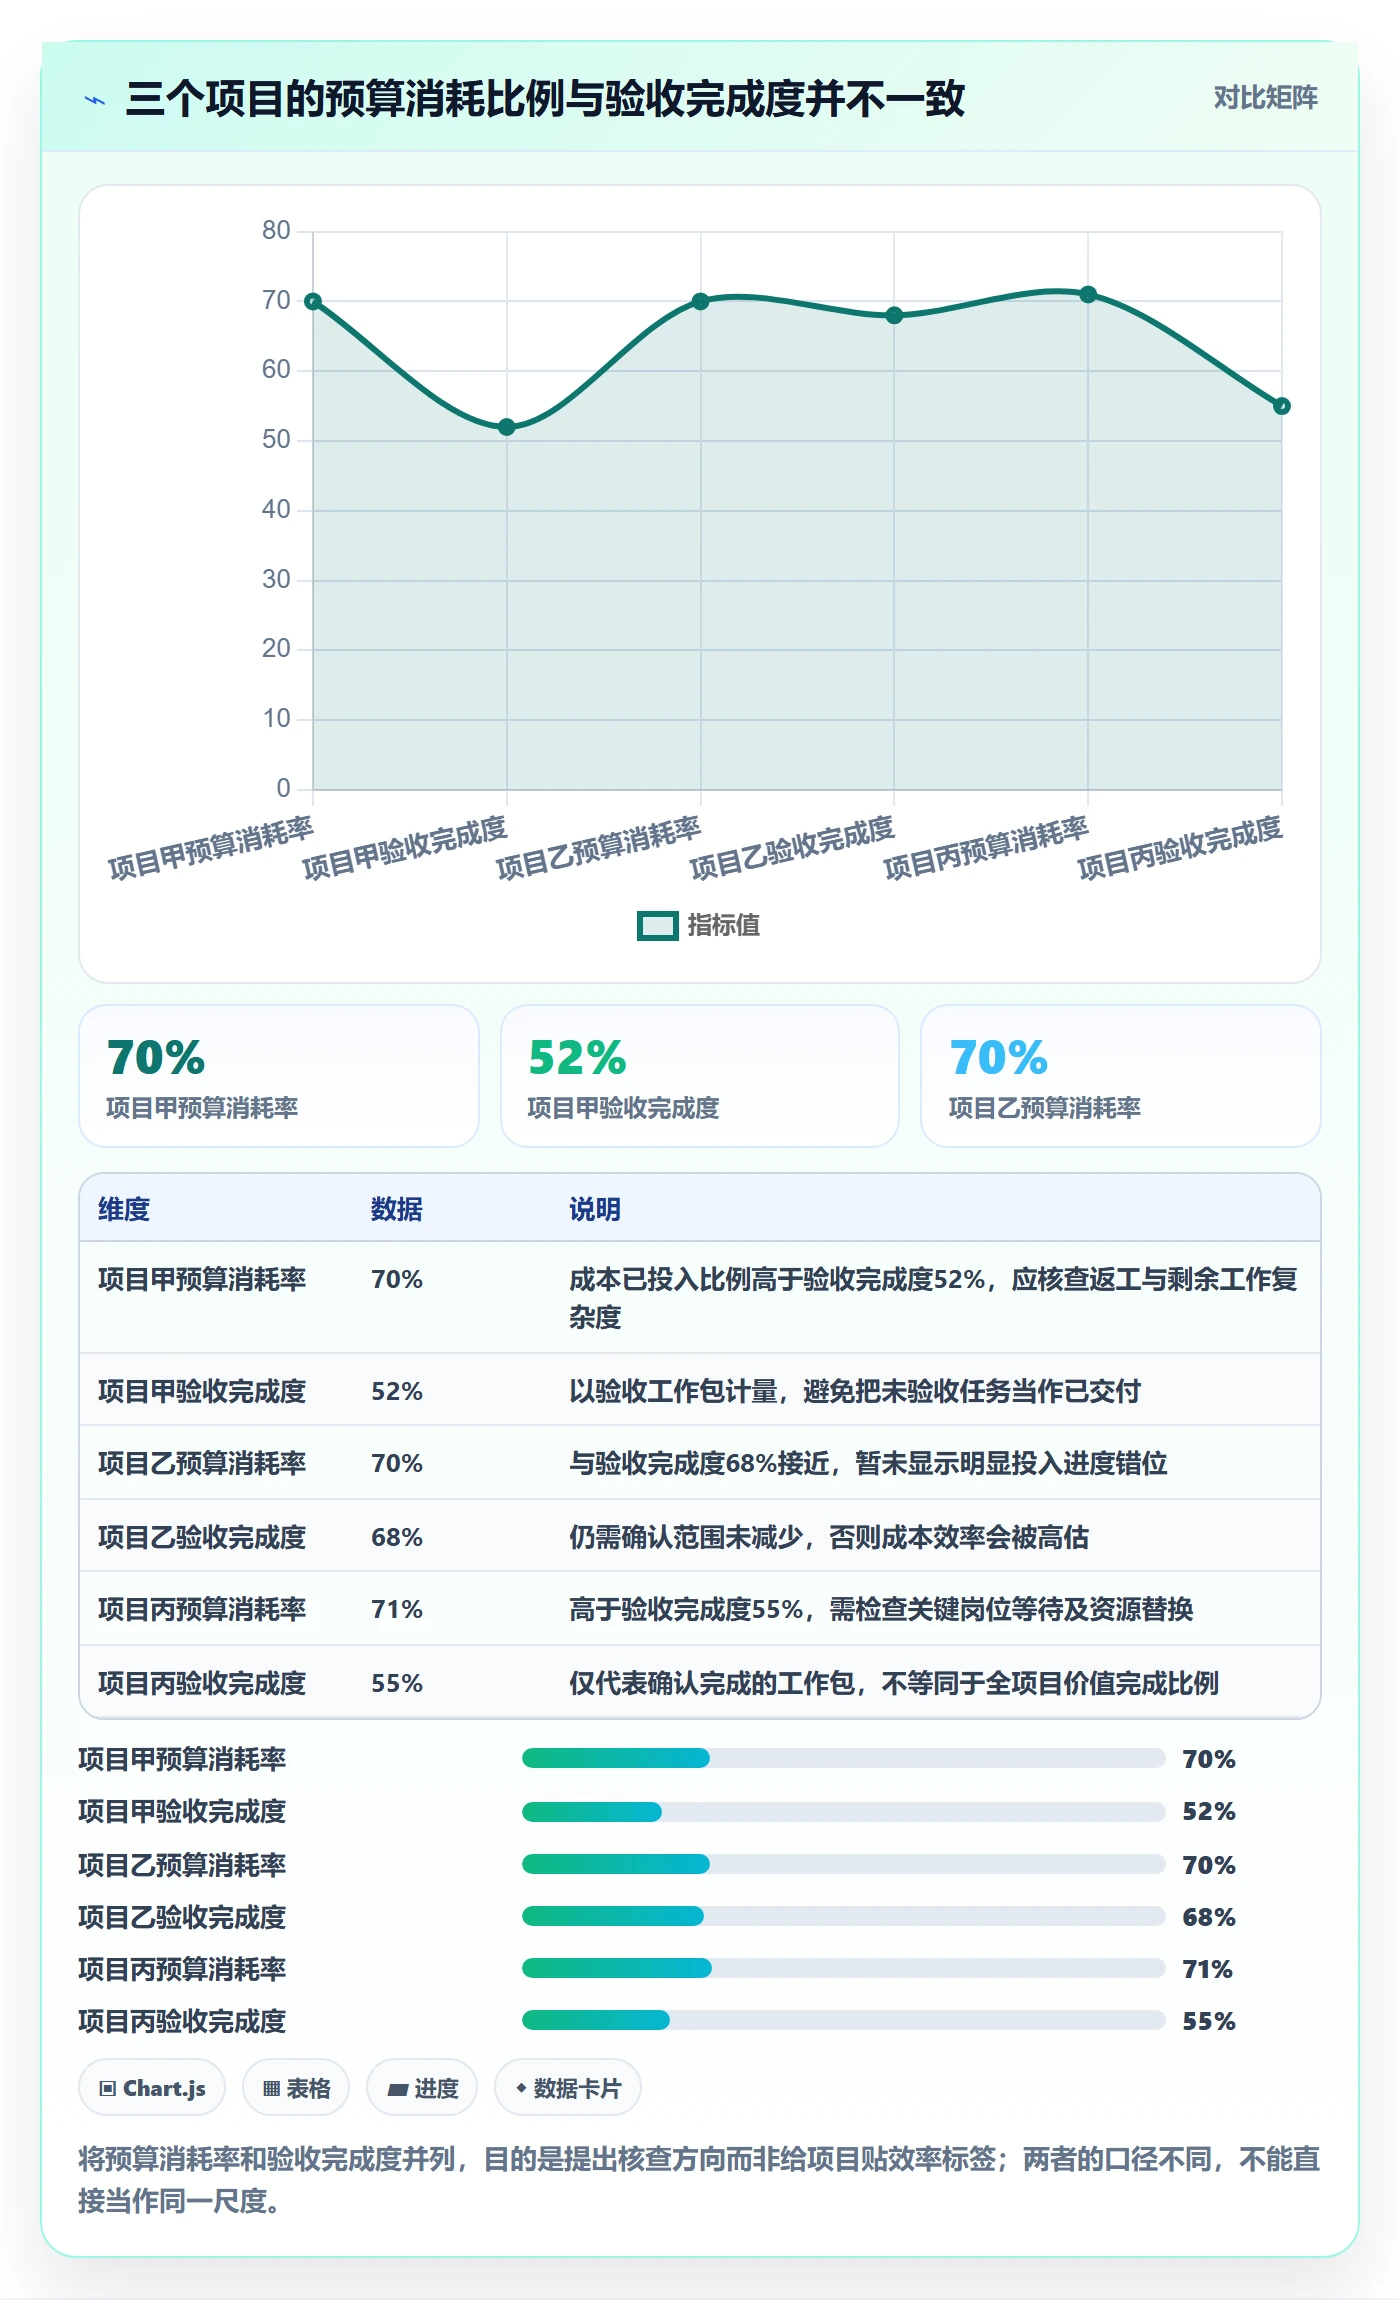Click the 52% 项目甲验收完成度 stat card
Image resolution: width=1400 pixels, height=2300 pixels.
coord(700,1076)
